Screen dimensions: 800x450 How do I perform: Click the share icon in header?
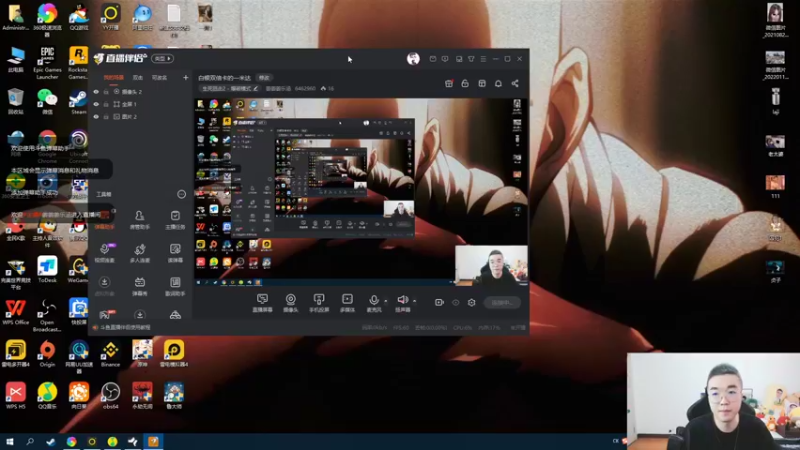point(515,83)
